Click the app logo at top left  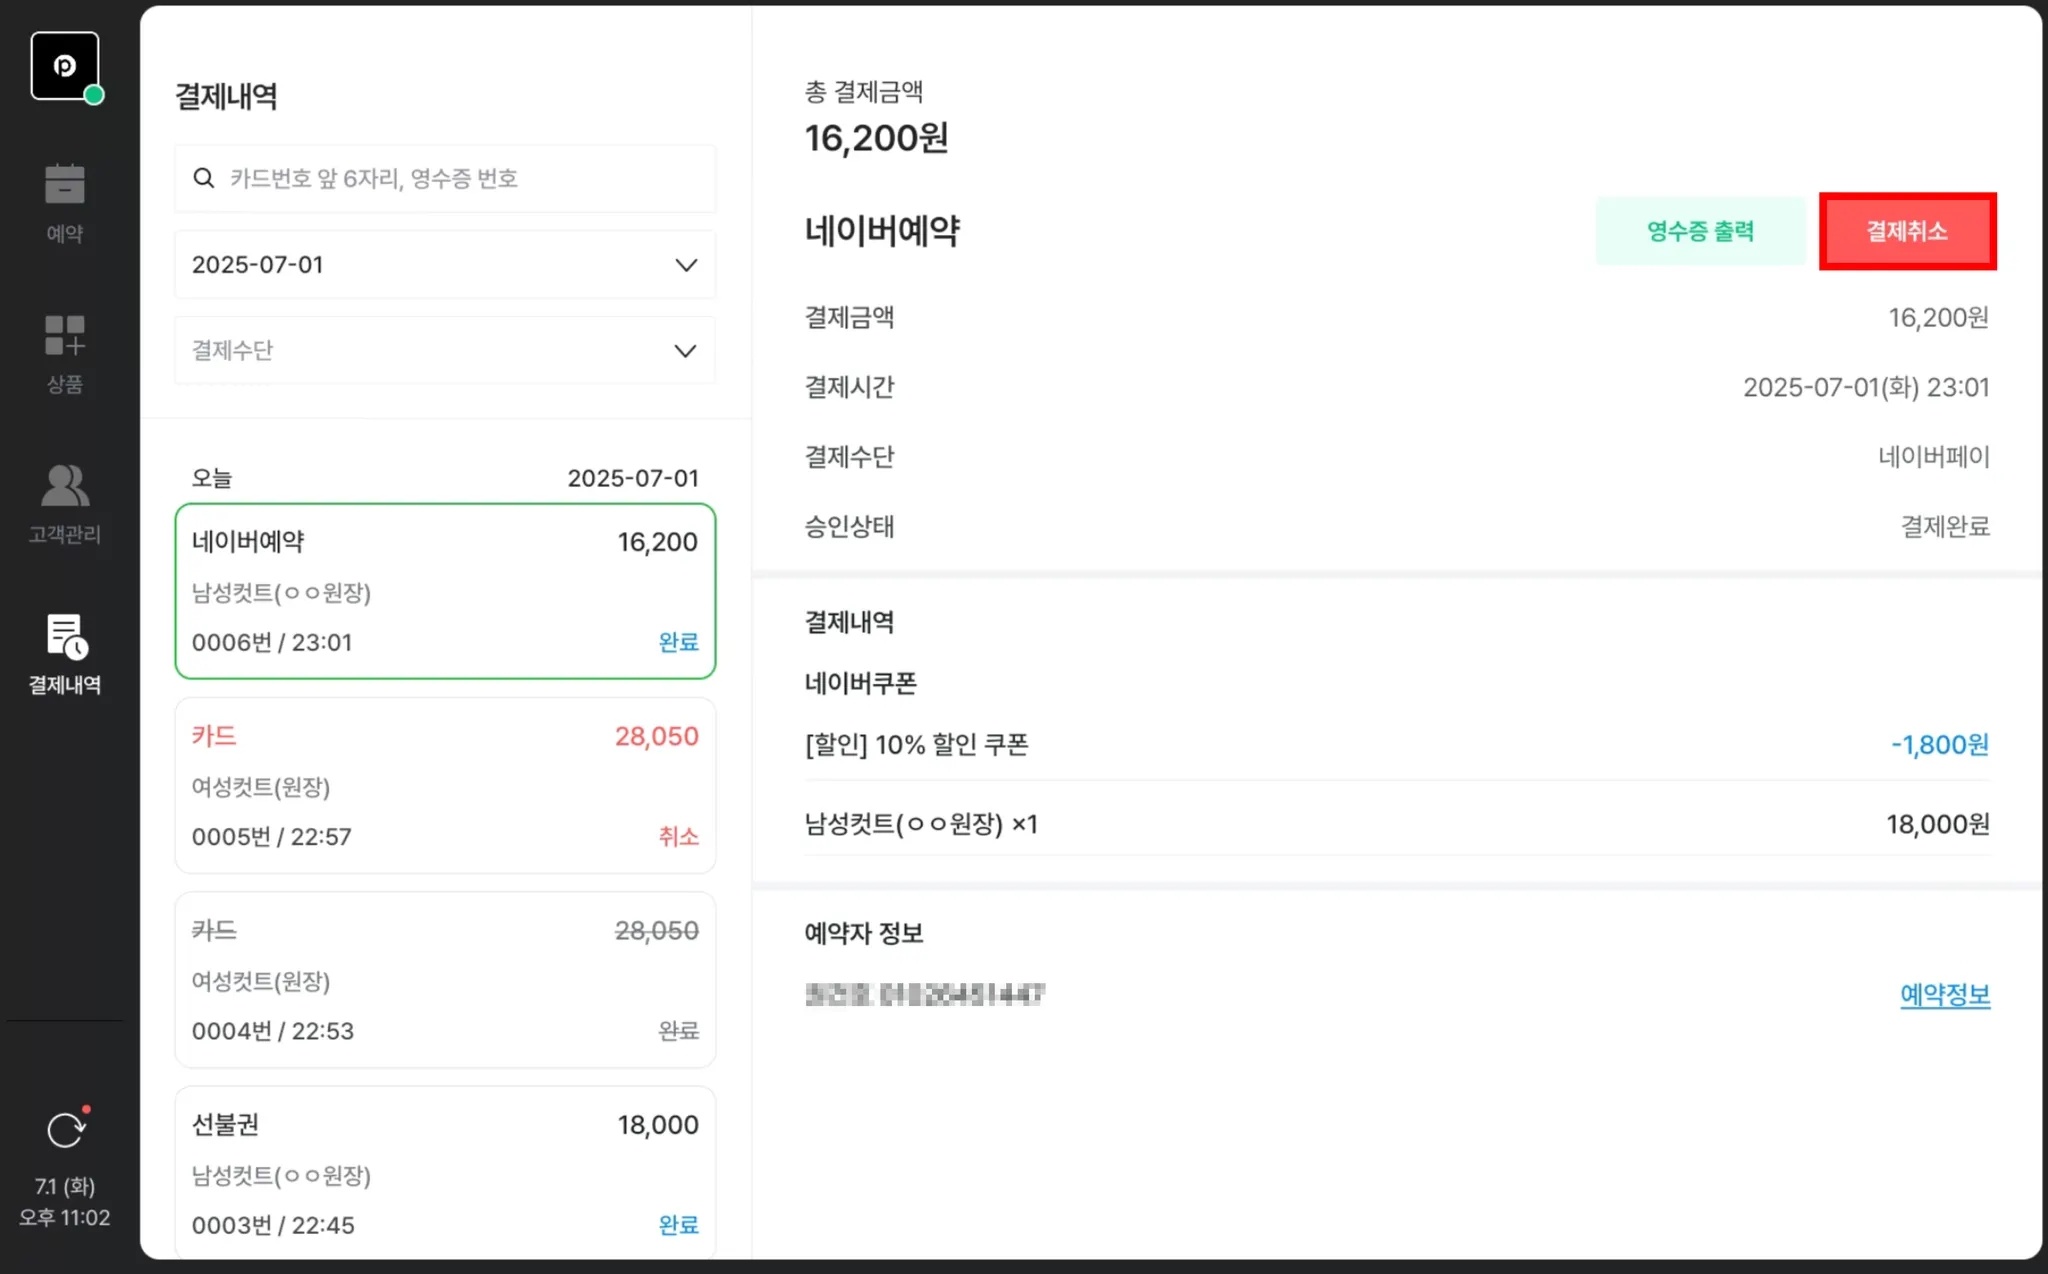click(65, 66)
